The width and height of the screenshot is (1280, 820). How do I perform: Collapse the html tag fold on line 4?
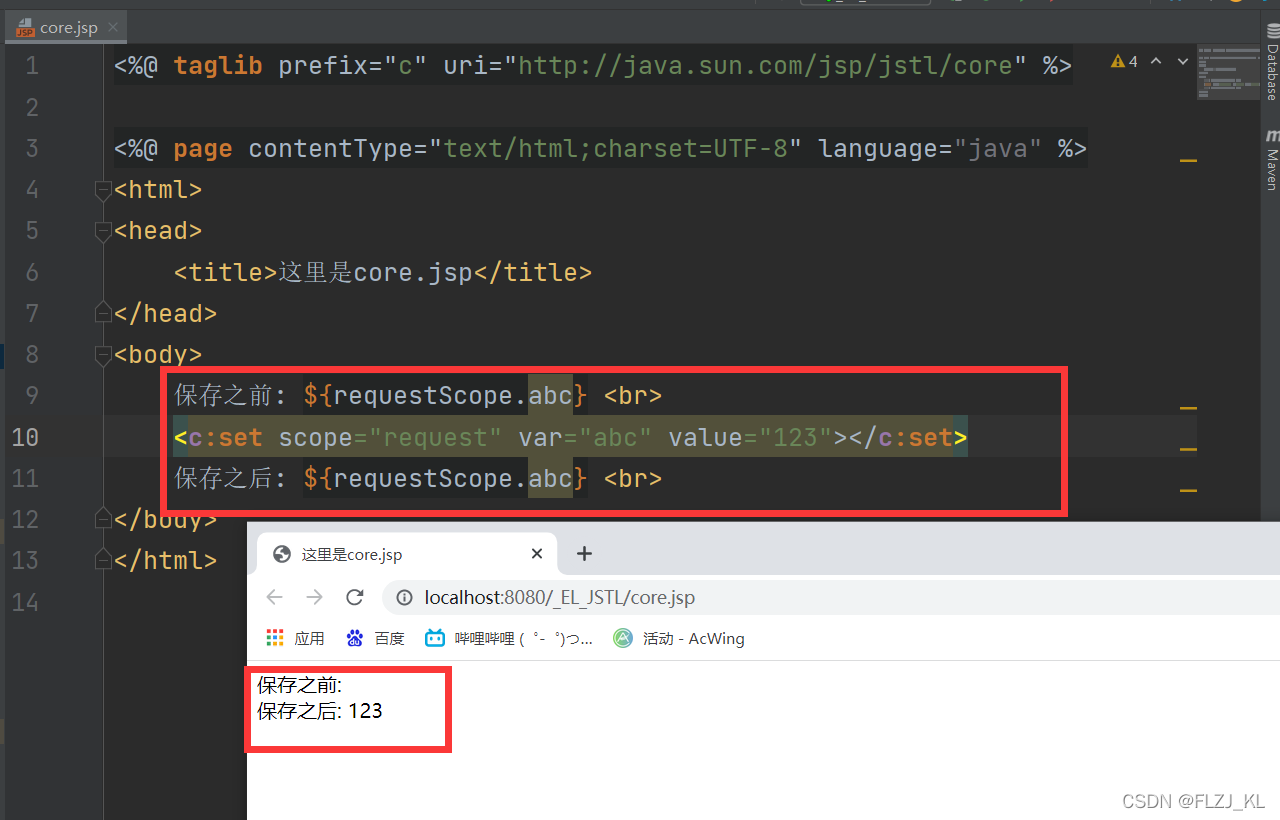pos(101,189)
